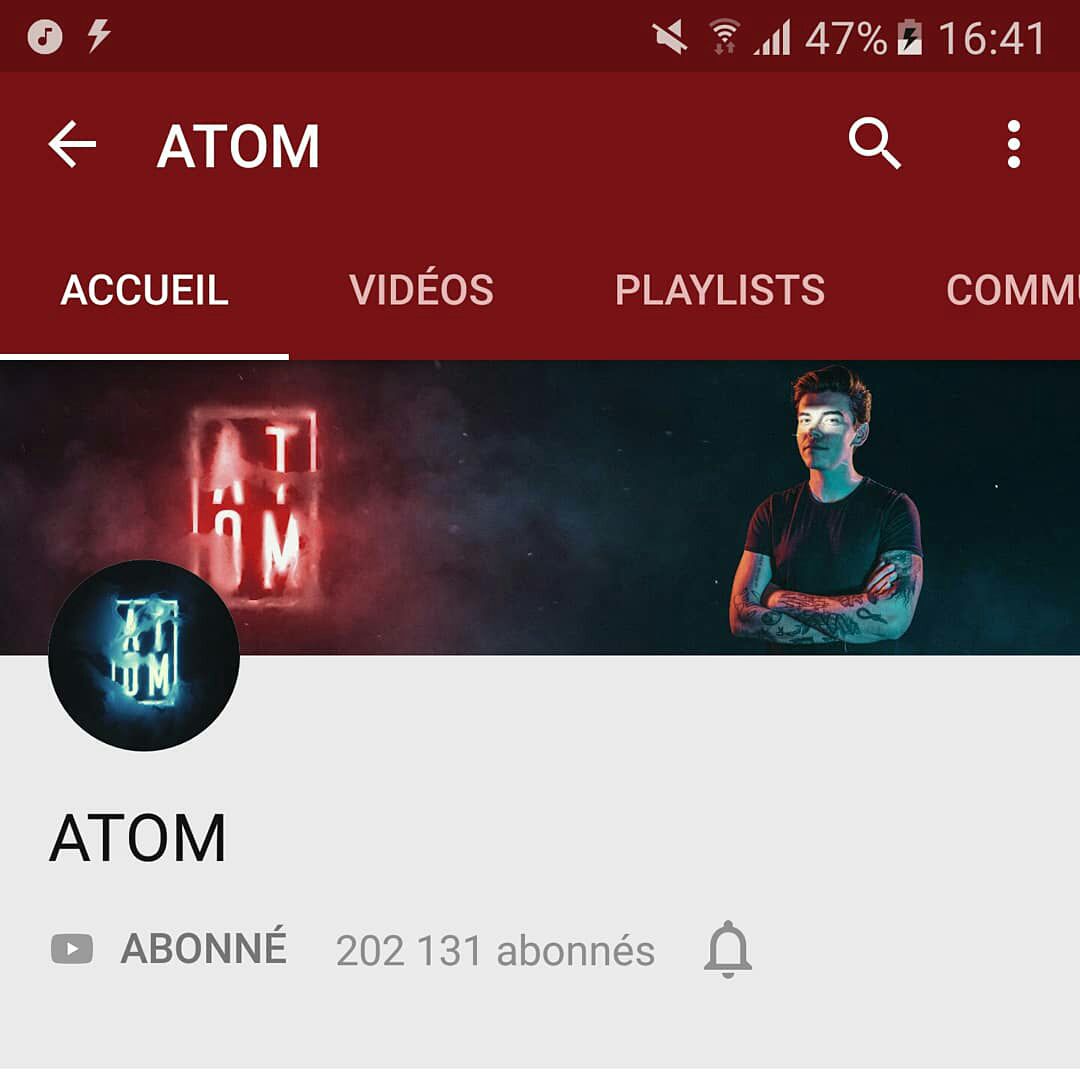1080x1080 pixels.
Task: Tap the music note status bar icon
Action: [45, 36]
